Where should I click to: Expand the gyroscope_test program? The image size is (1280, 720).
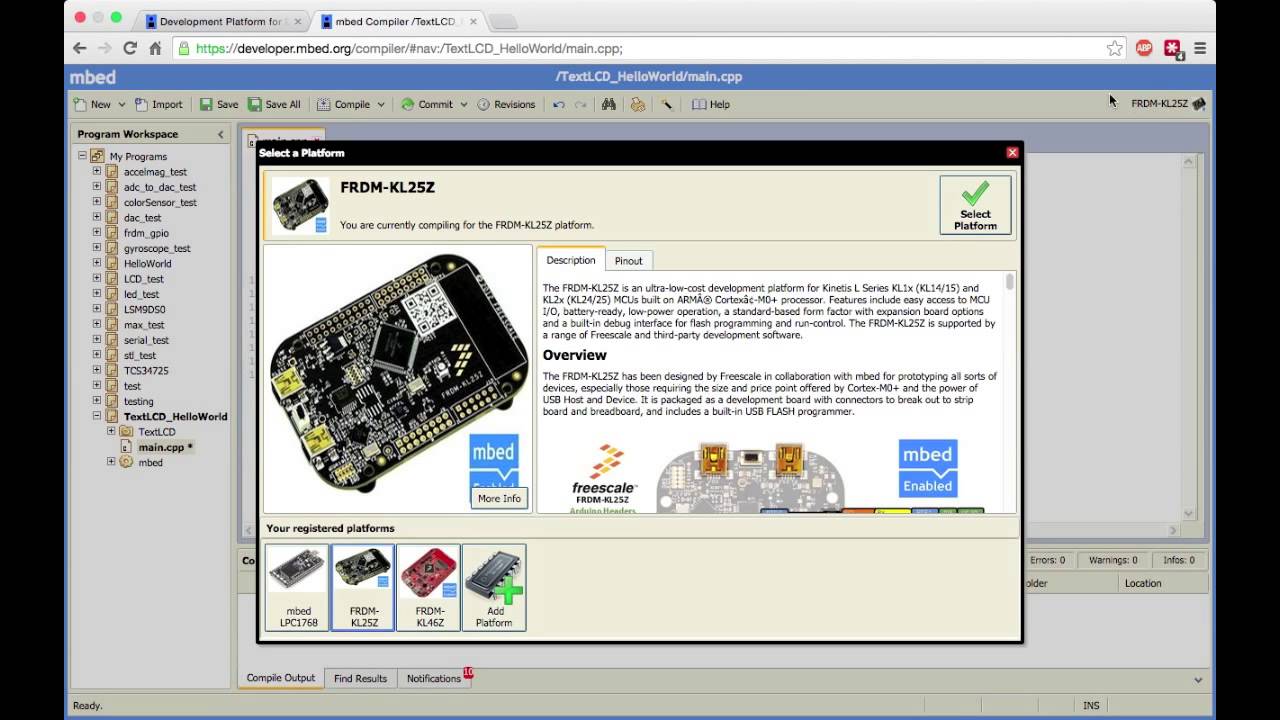coord(97,248)
